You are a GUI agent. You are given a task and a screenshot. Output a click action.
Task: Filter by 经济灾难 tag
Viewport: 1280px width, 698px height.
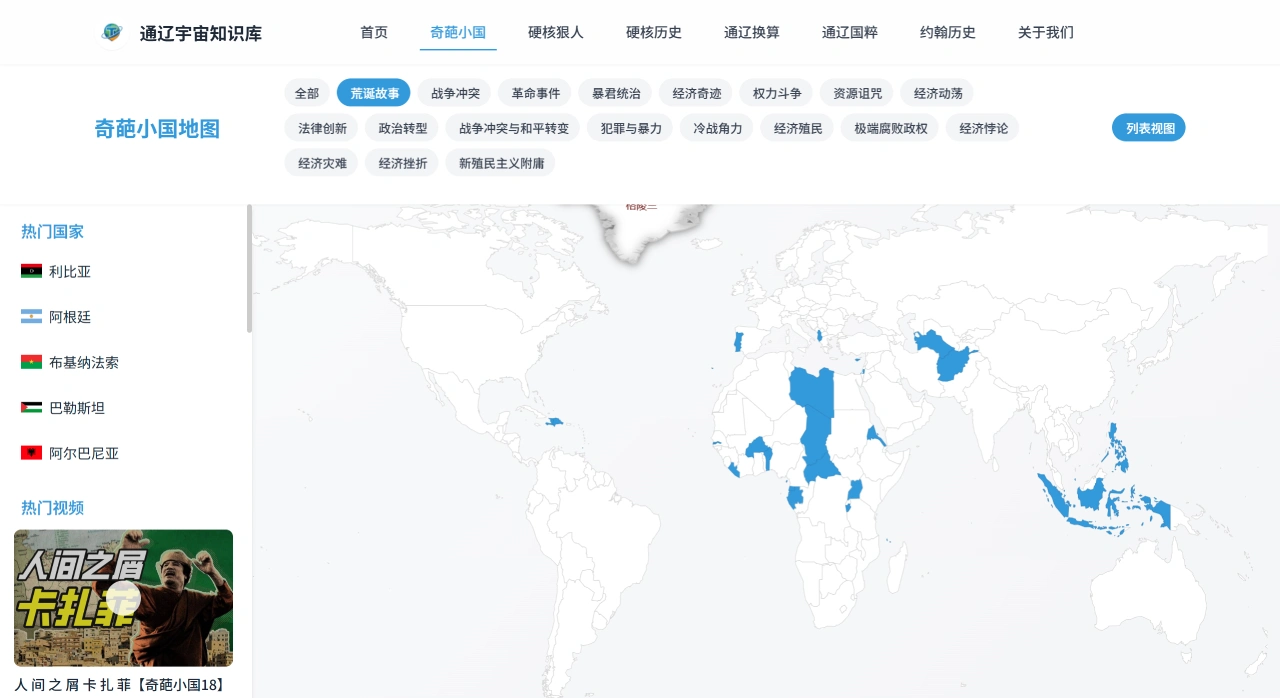click(x=322, y=163)
